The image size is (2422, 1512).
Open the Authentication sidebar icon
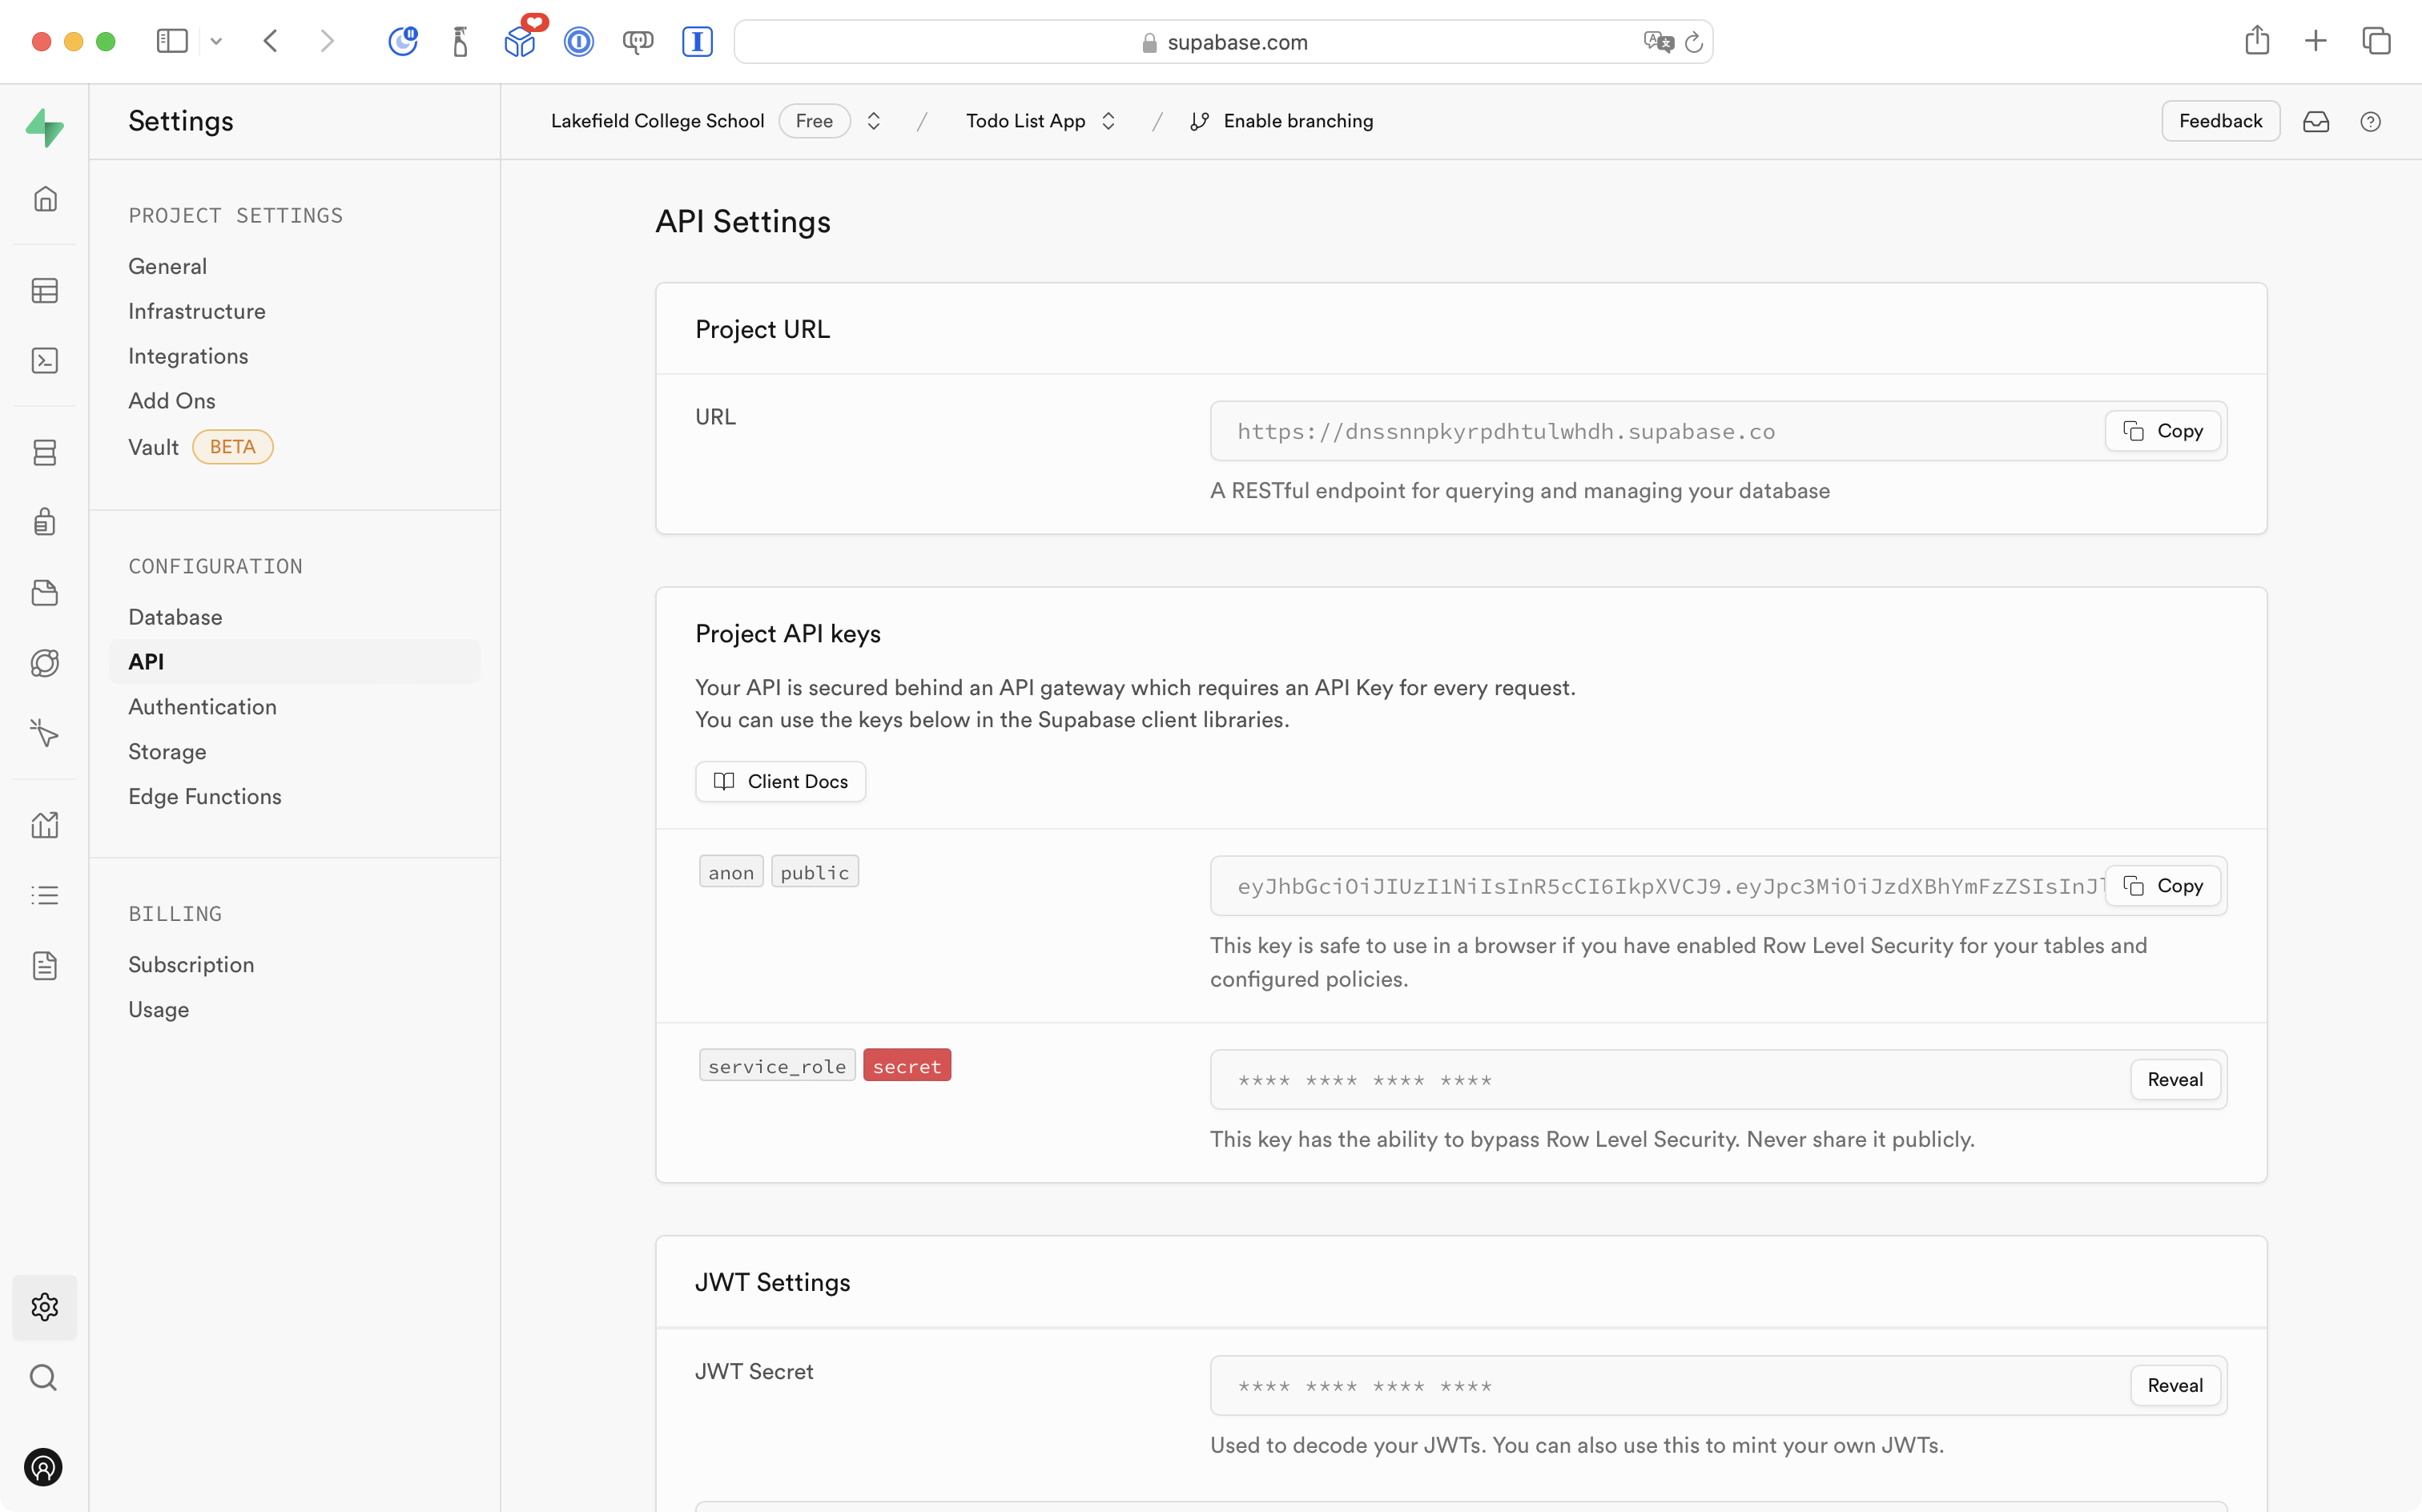point(45,521)
